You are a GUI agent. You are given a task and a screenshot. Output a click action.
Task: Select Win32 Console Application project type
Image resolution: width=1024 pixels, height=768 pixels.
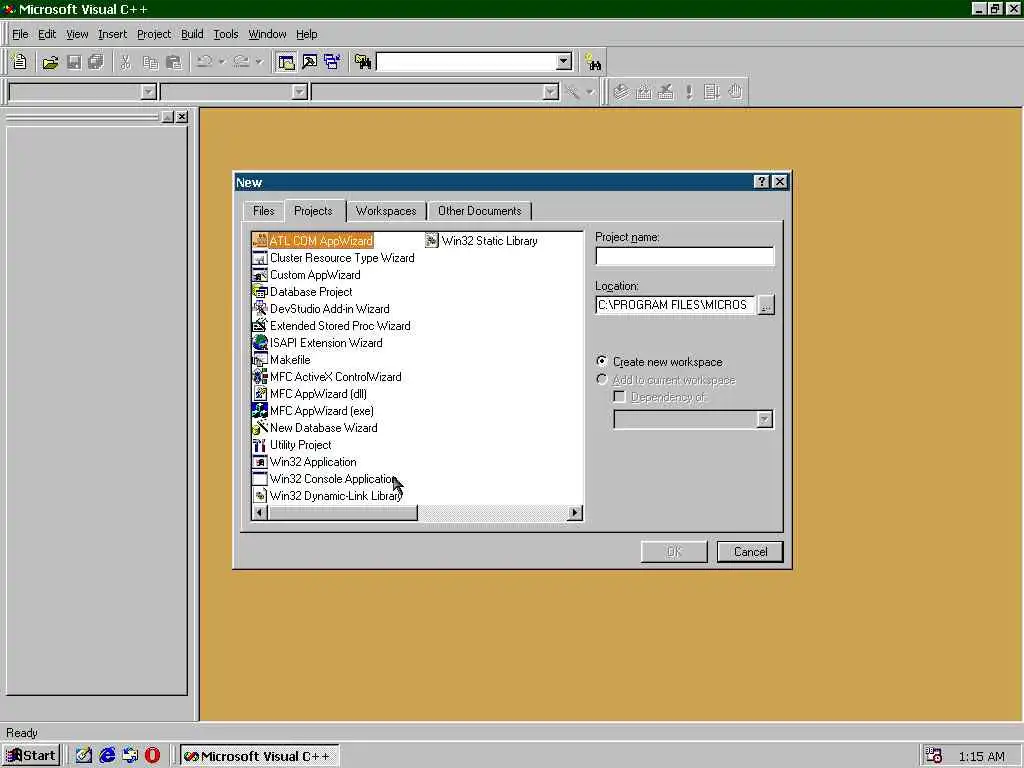pos(325,479)
